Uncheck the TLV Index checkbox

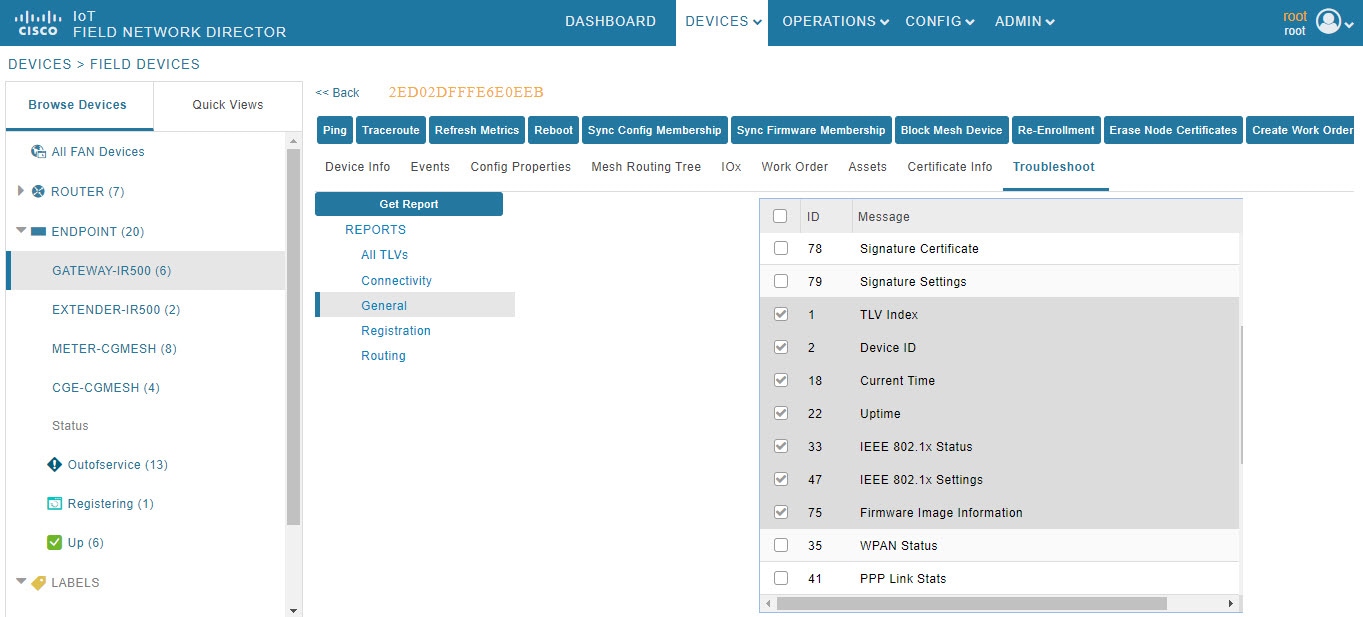(x=781, y=314)
